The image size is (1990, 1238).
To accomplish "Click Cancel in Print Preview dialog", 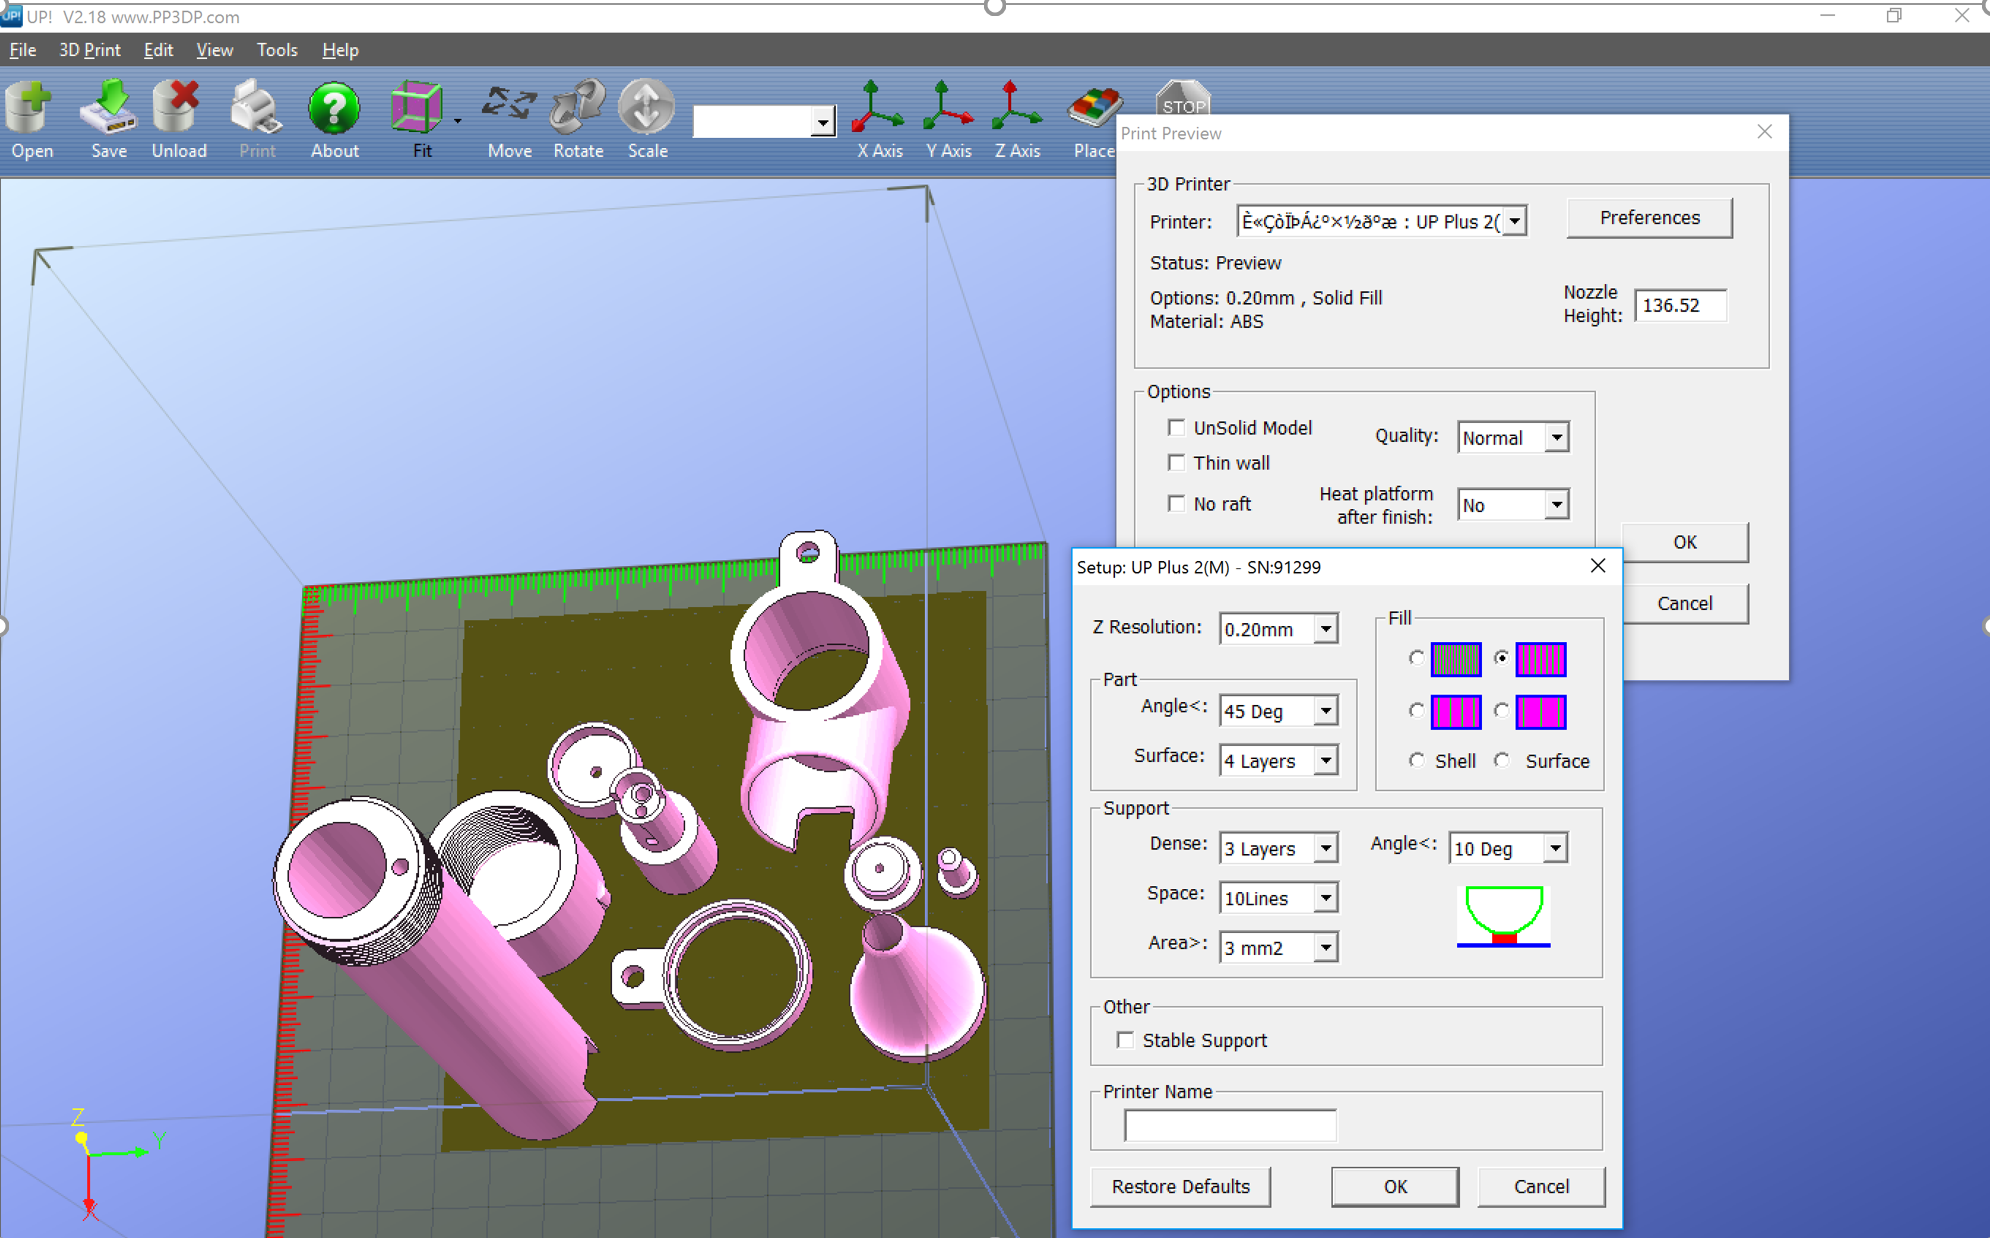I will click(x=1685, y=603).
